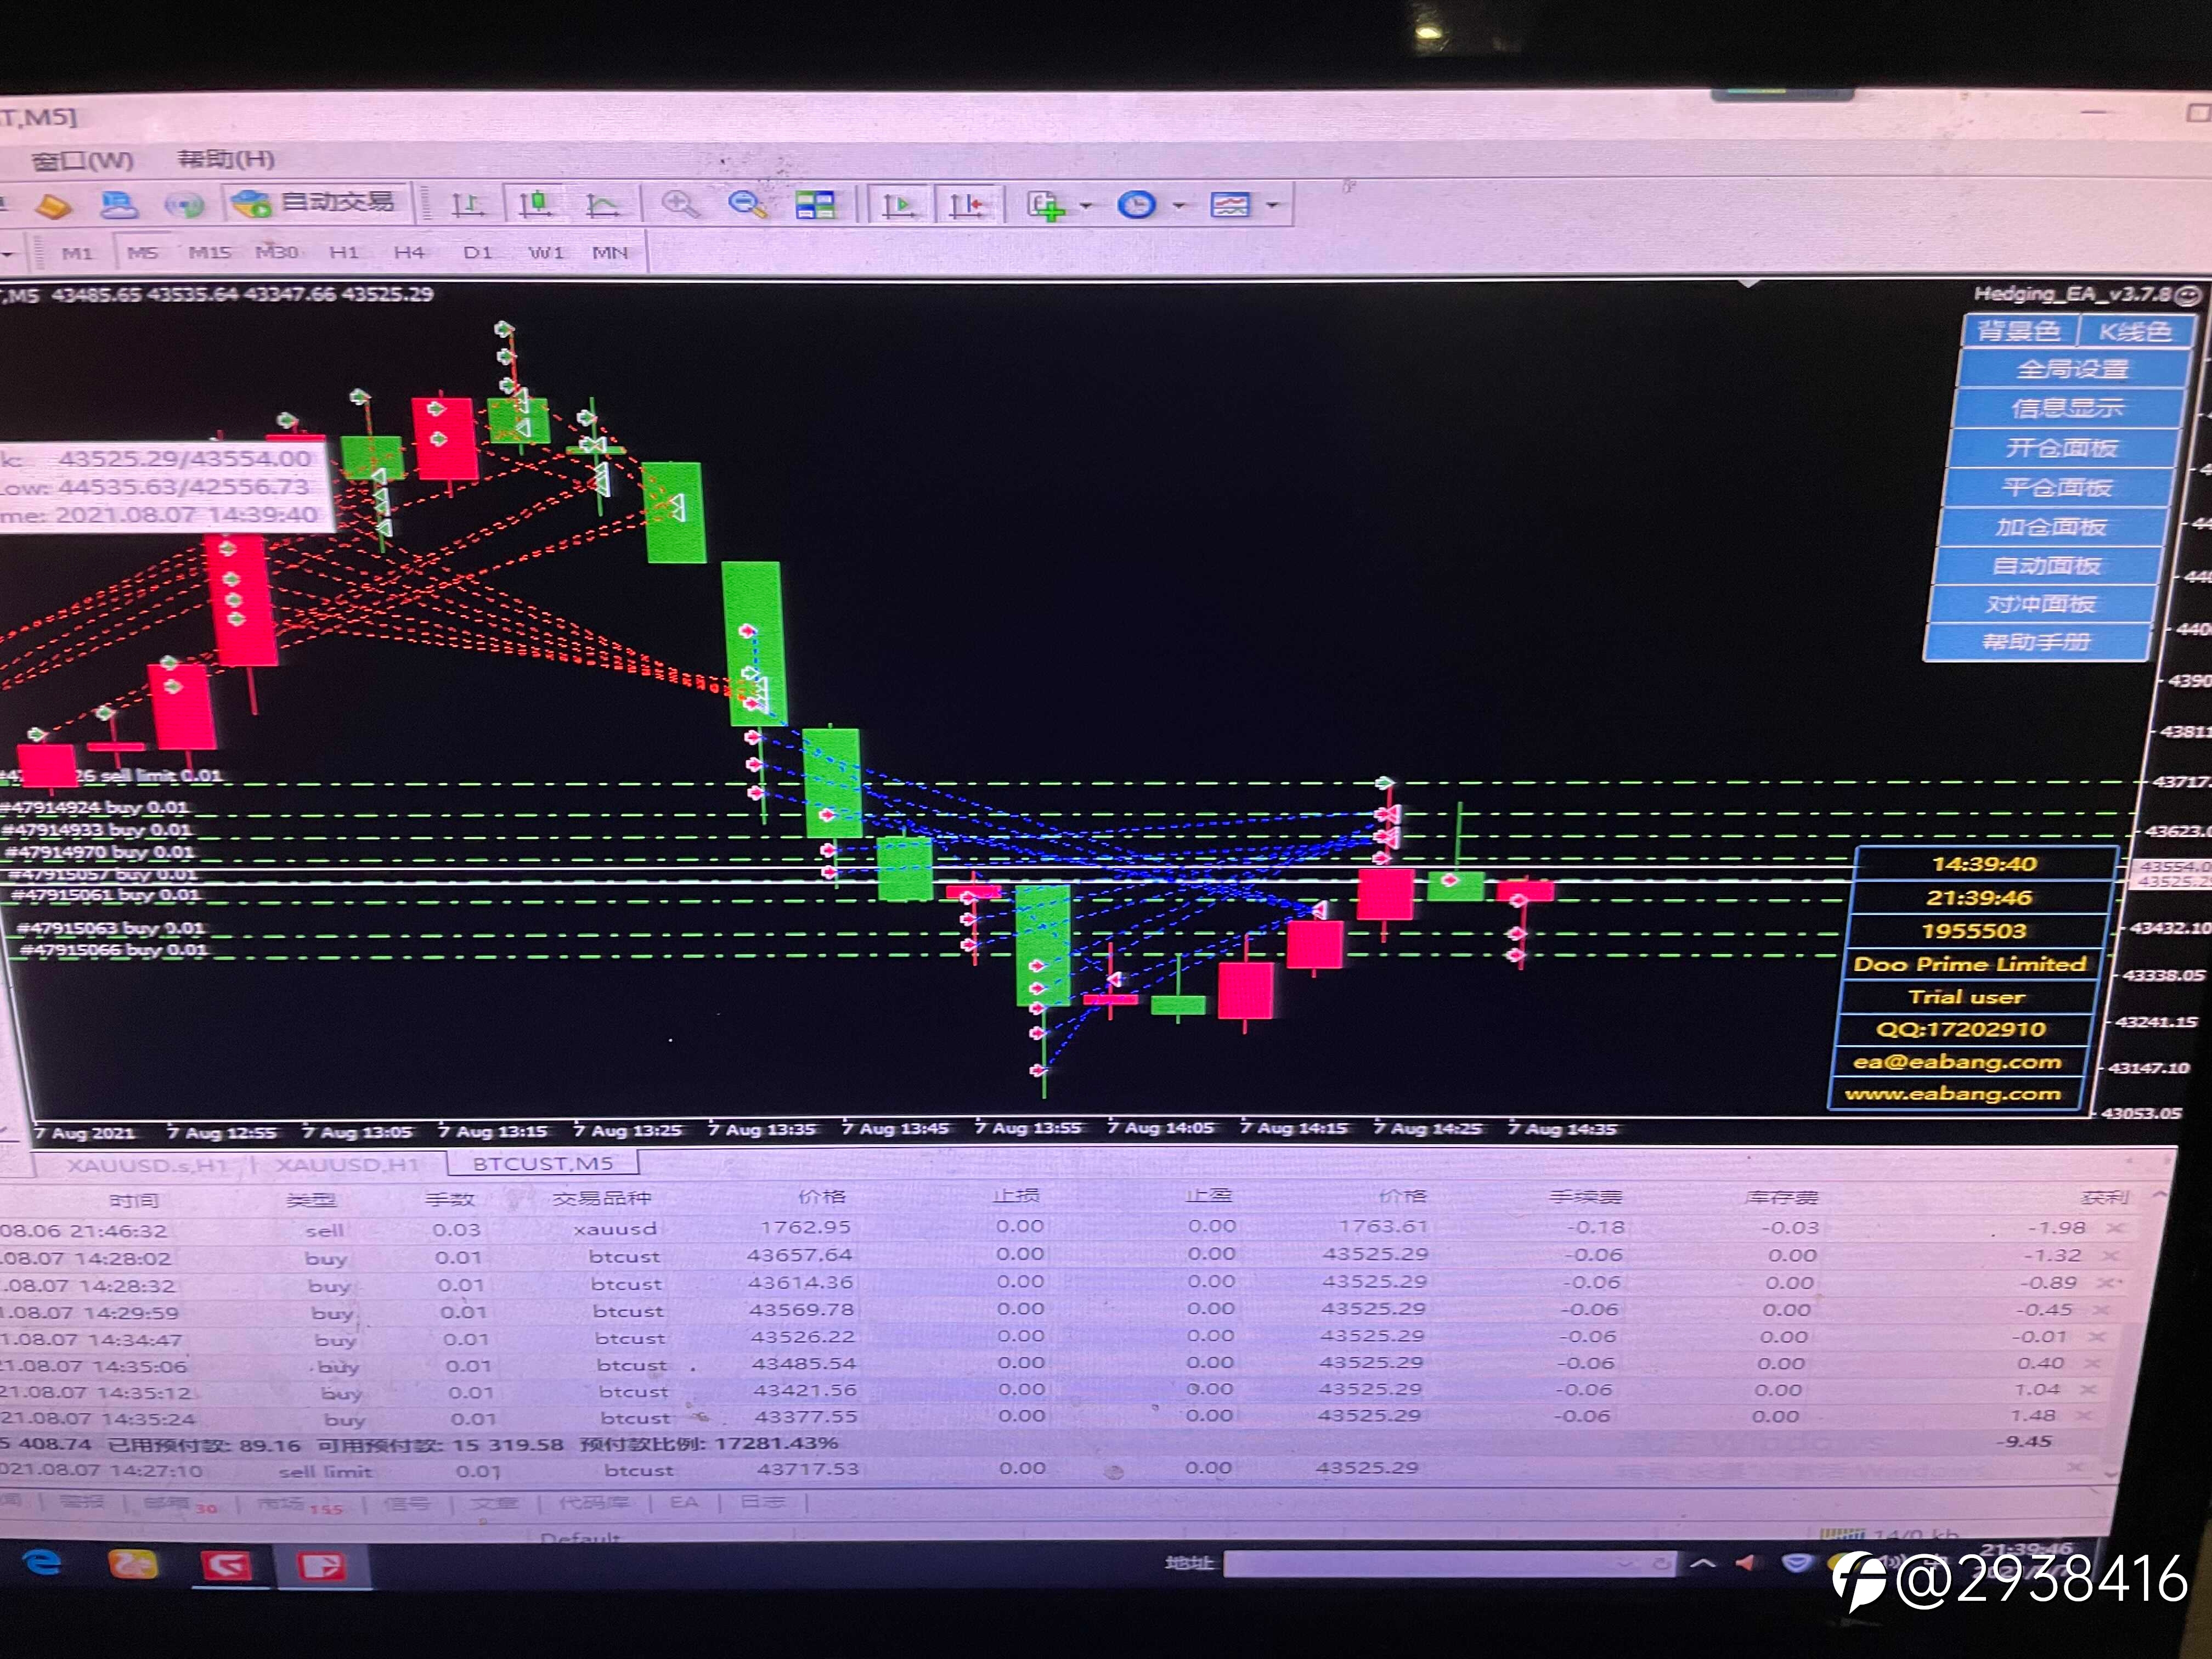Screen dimensions: 2212x1659
Task: Click the chart templates icon
Action: pyautogui.click(x=1231, y=205)
